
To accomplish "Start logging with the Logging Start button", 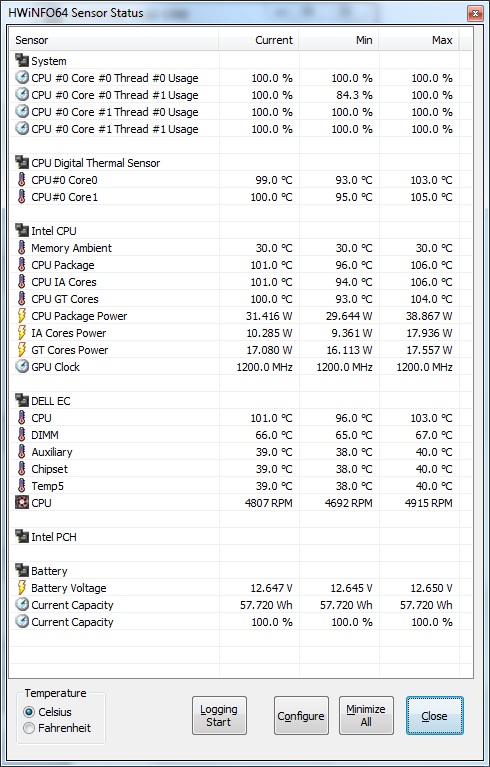I will [x=219, y=716].
